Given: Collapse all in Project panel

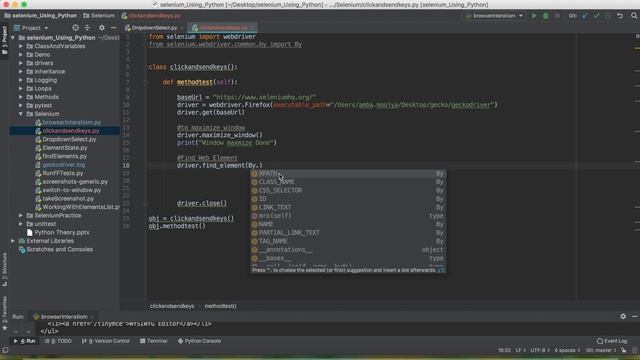Looking at the screenshot, I should tap(87, 28).
